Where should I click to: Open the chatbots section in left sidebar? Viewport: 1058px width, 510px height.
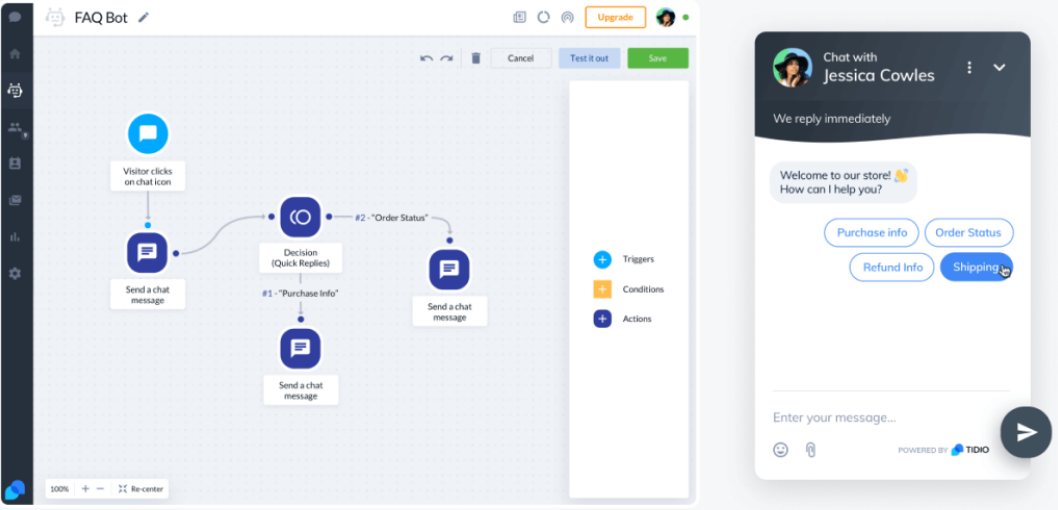[x=15, y=90]
